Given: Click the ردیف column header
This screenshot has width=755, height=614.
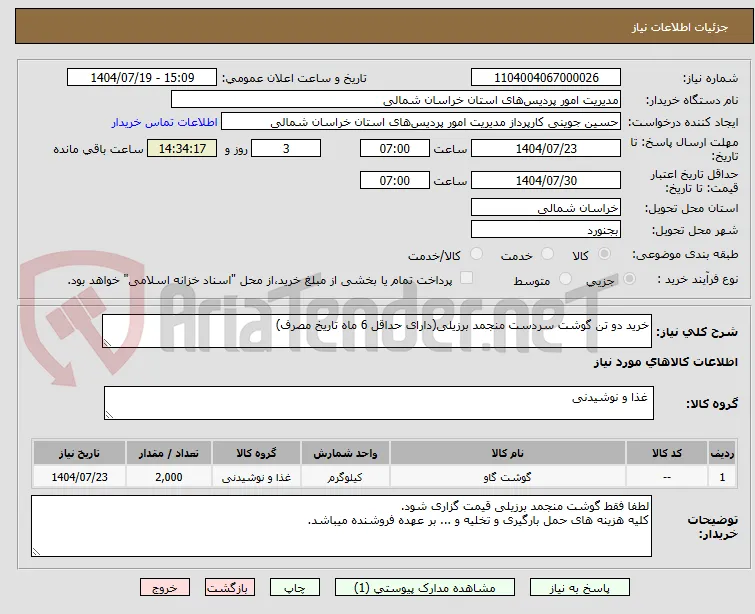Looking at the screenshot, I should click(722, 453).
